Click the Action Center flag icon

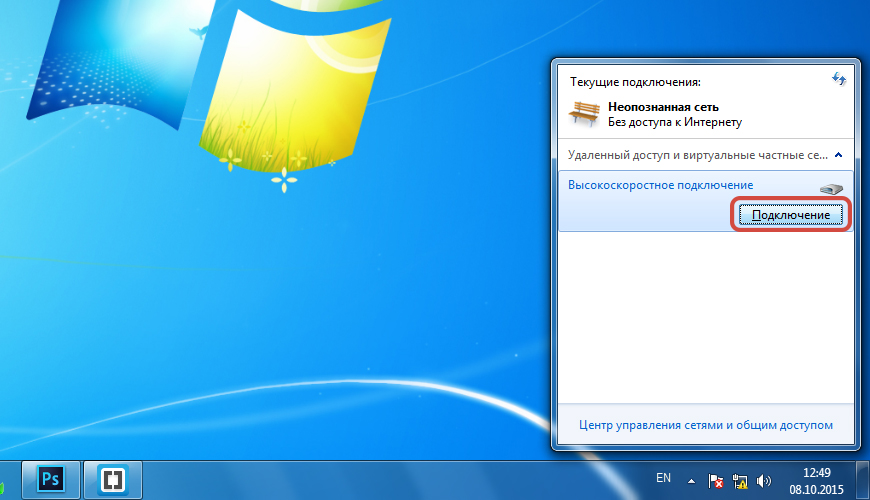click(716, 481)
